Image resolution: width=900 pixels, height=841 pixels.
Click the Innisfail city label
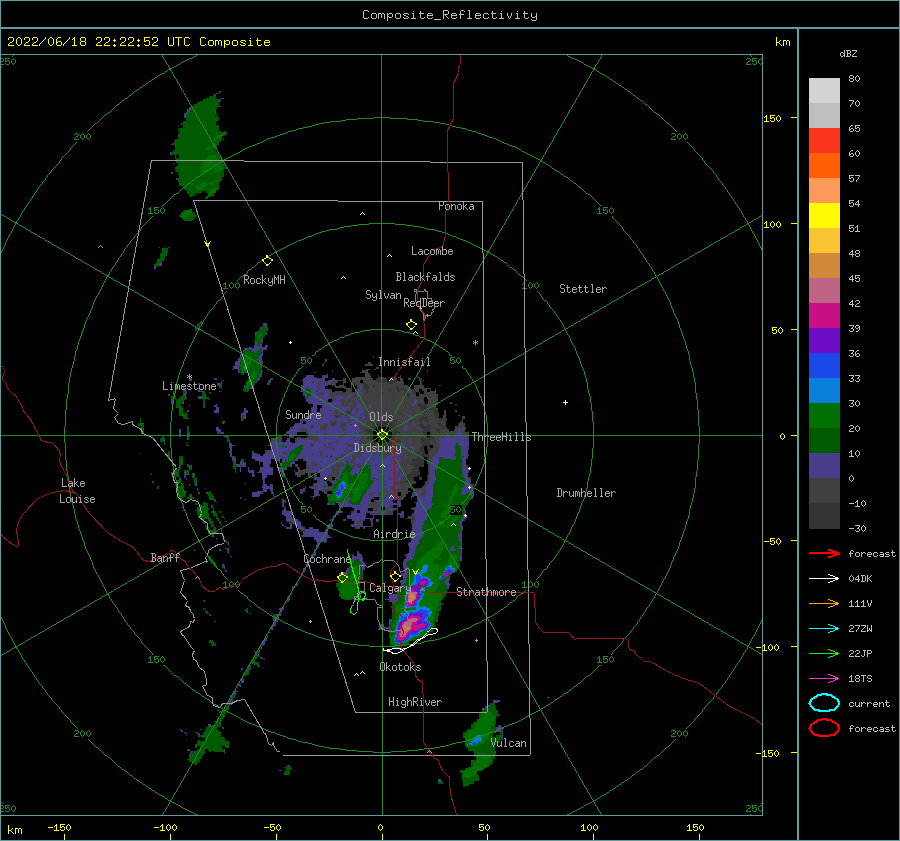404,362
